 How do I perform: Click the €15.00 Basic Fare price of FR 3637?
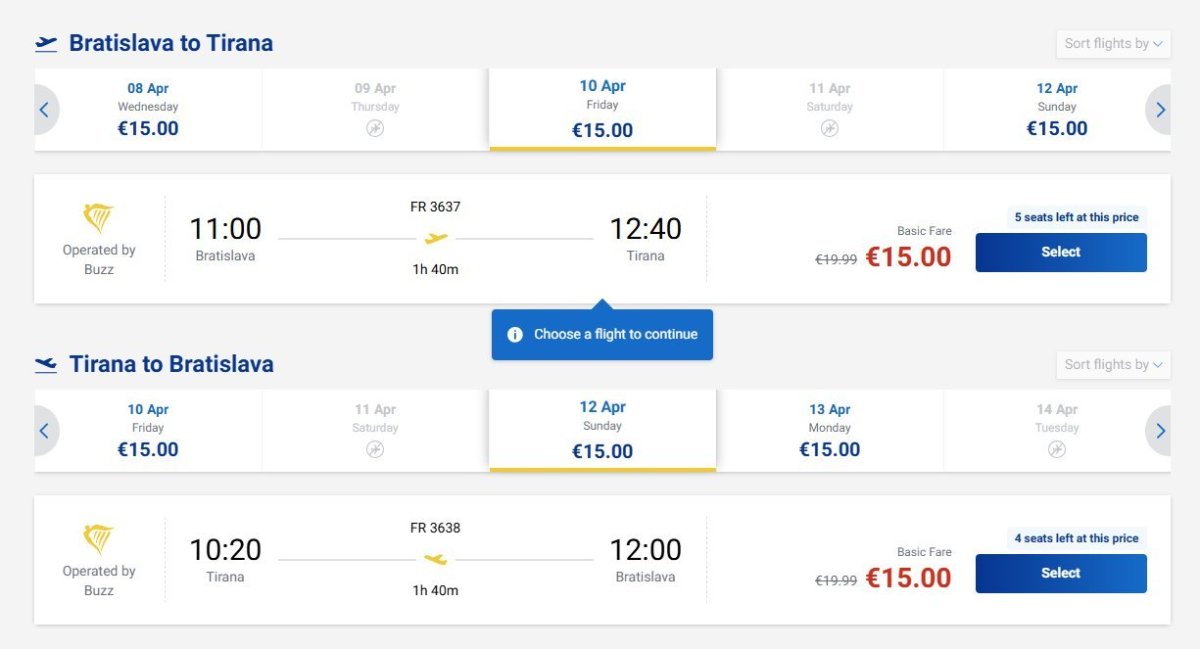pyautogui.click(x=908, y=257)
